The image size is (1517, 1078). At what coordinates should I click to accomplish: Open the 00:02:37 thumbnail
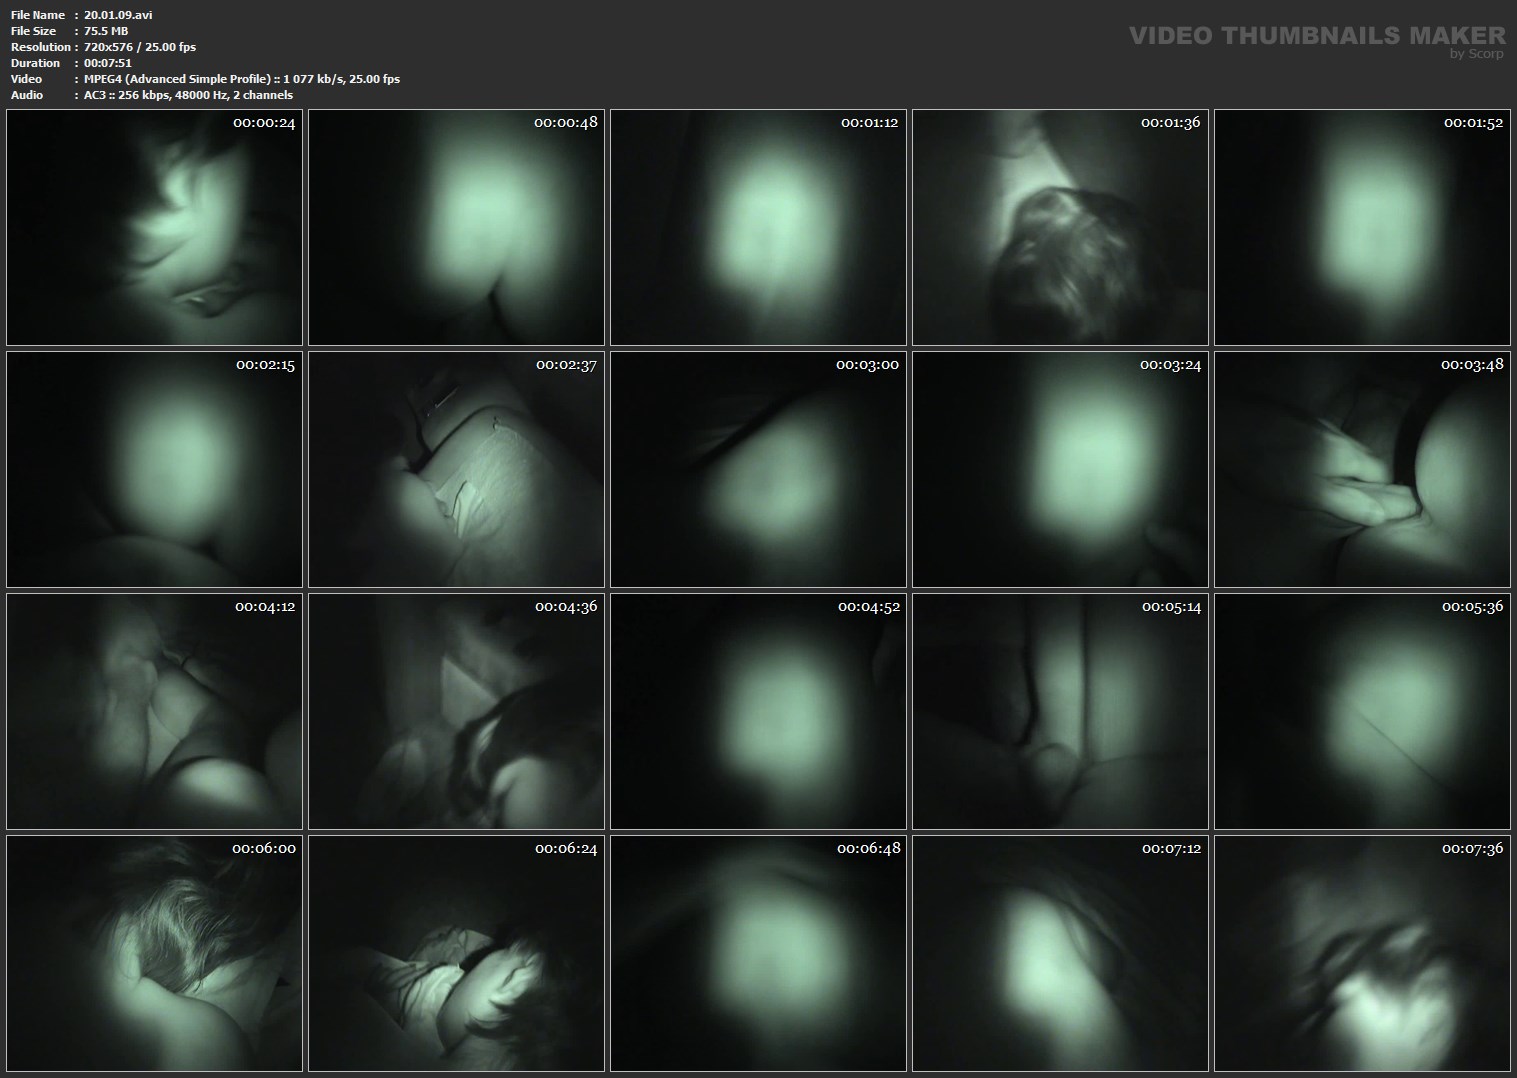[x=456, y=469]
